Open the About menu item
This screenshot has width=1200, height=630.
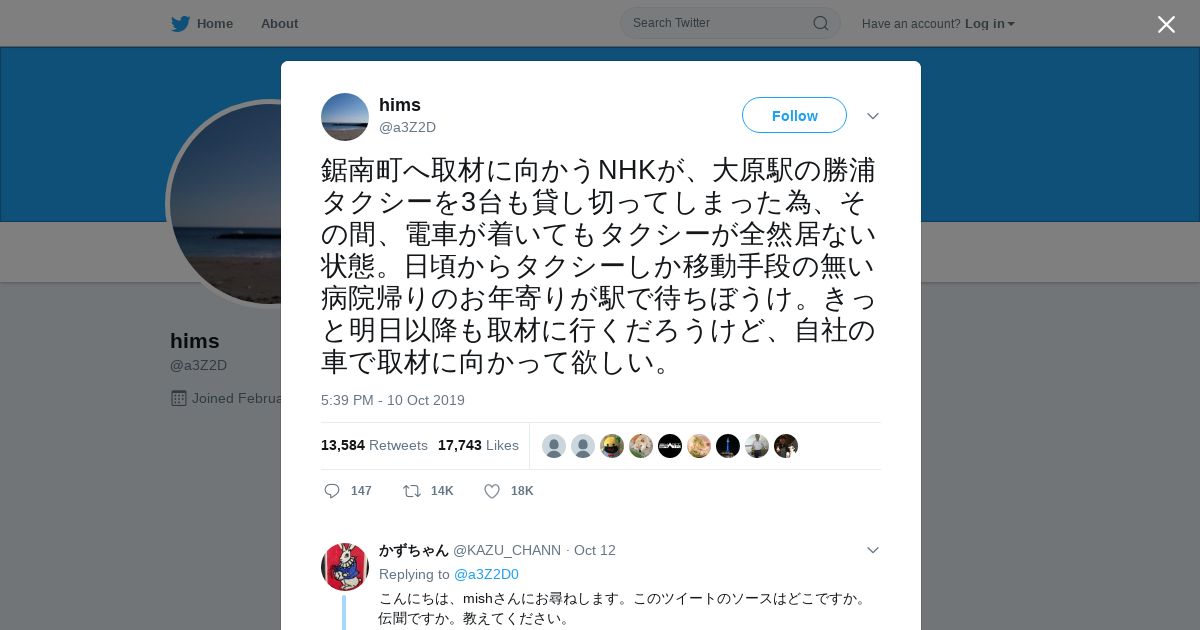coord(279,24)
